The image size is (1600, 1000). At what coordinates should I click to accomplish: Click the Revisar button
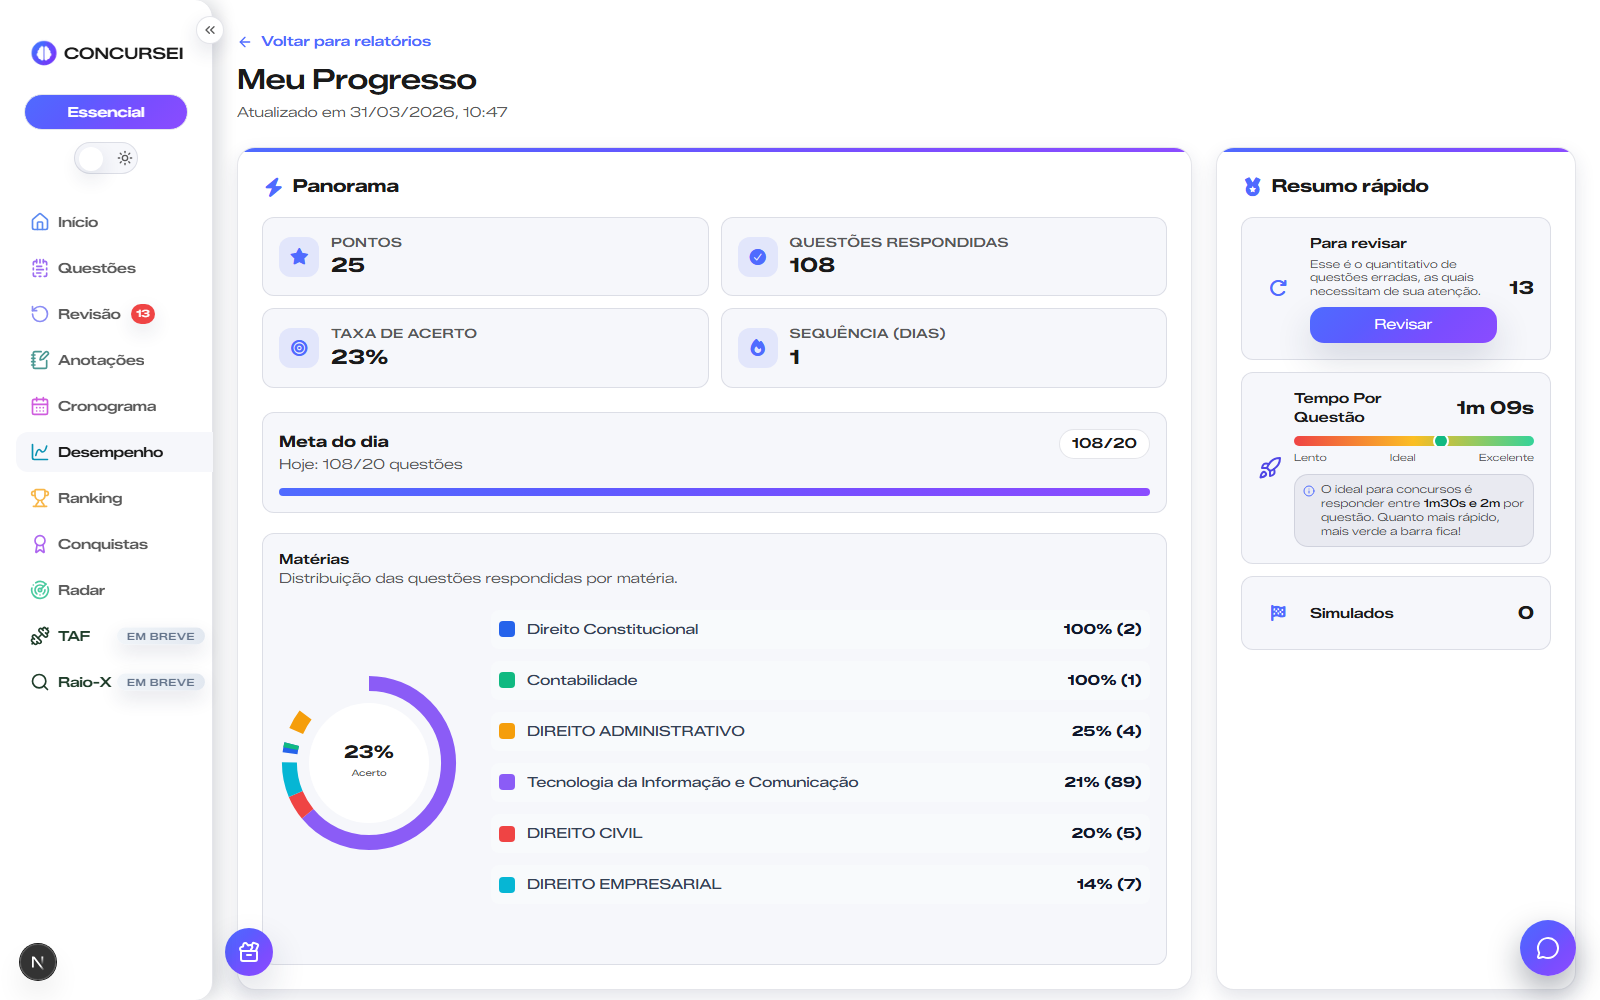[x=1403, y=324]
